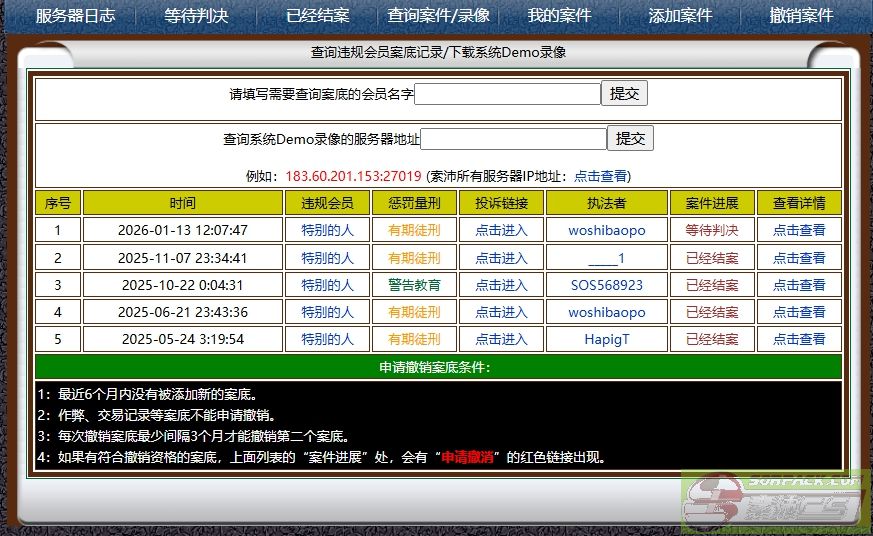The height and width of the screenshot is (536, 873).
Task: Select the 查询案件/录像 tab
Action: click(x=439, y=16)
